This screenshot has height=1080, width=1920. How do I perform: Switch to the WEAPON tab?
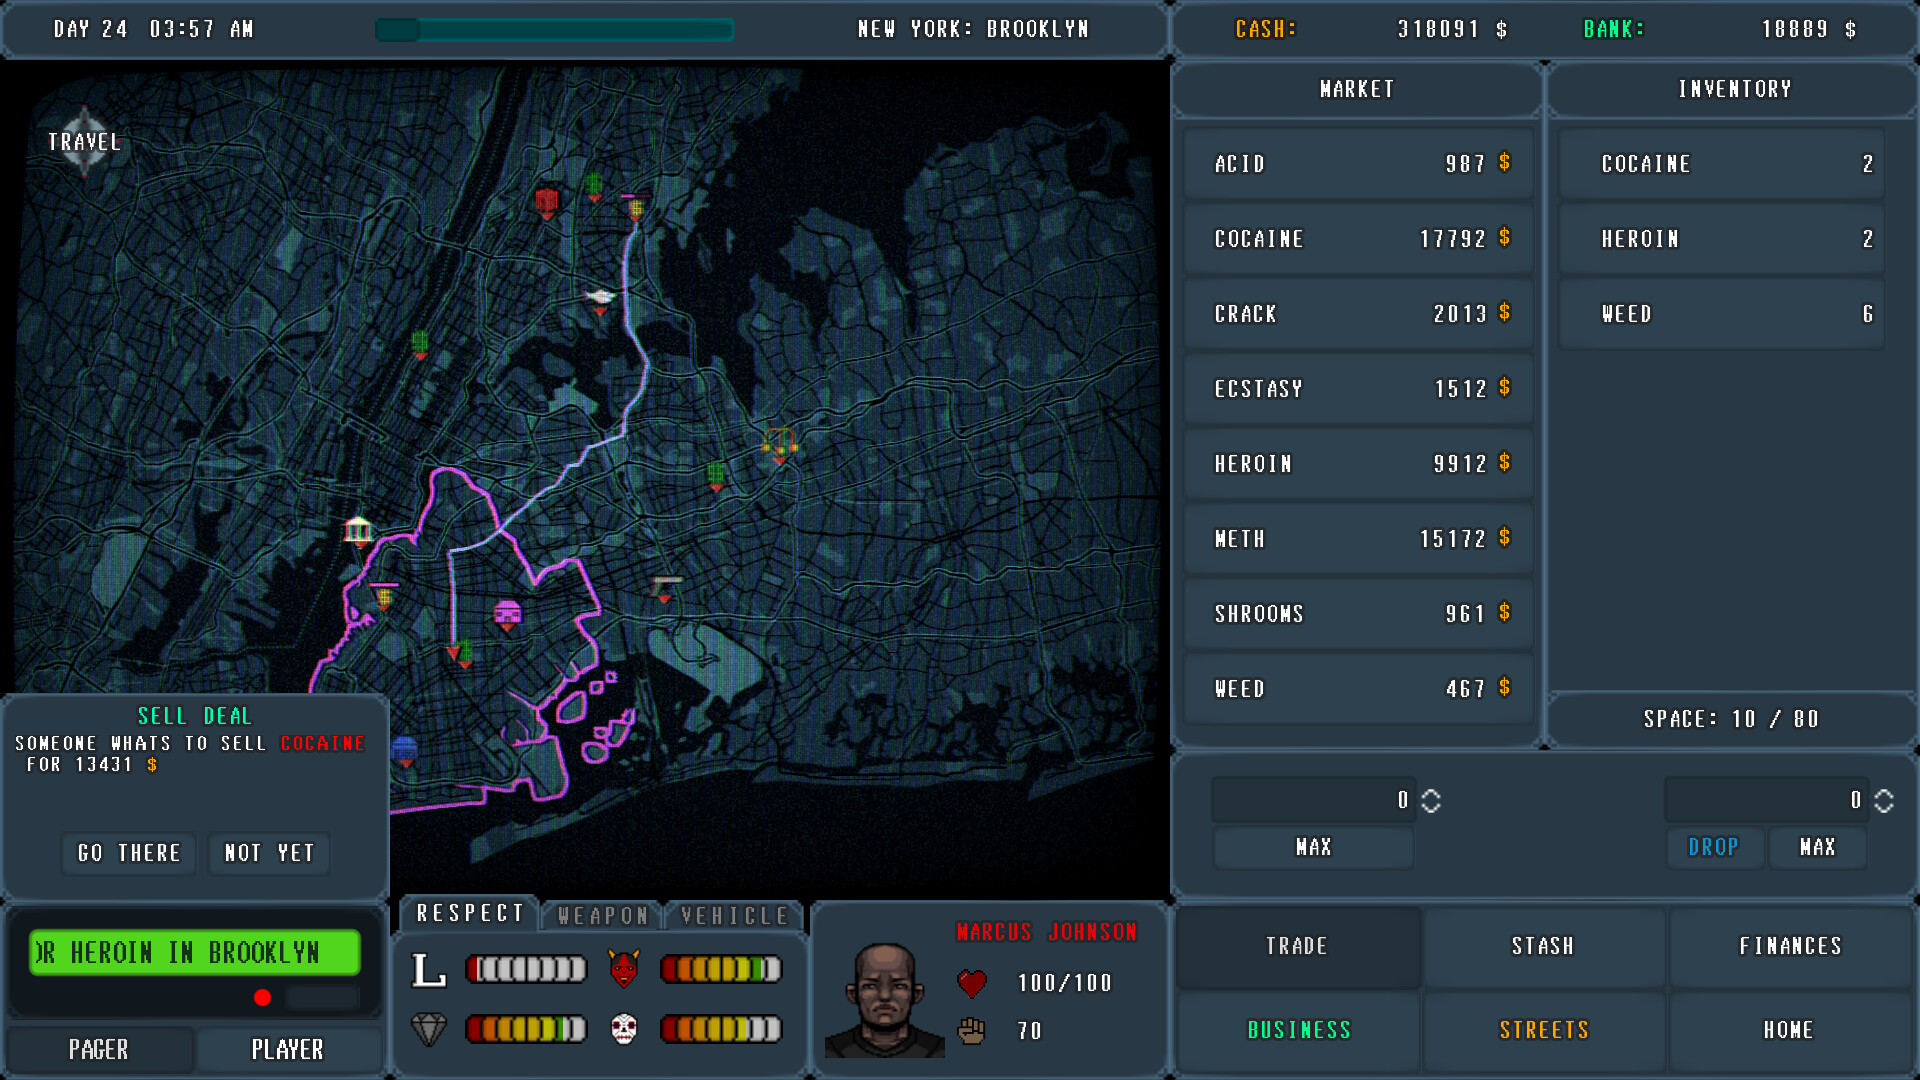(x=601, y=913)
